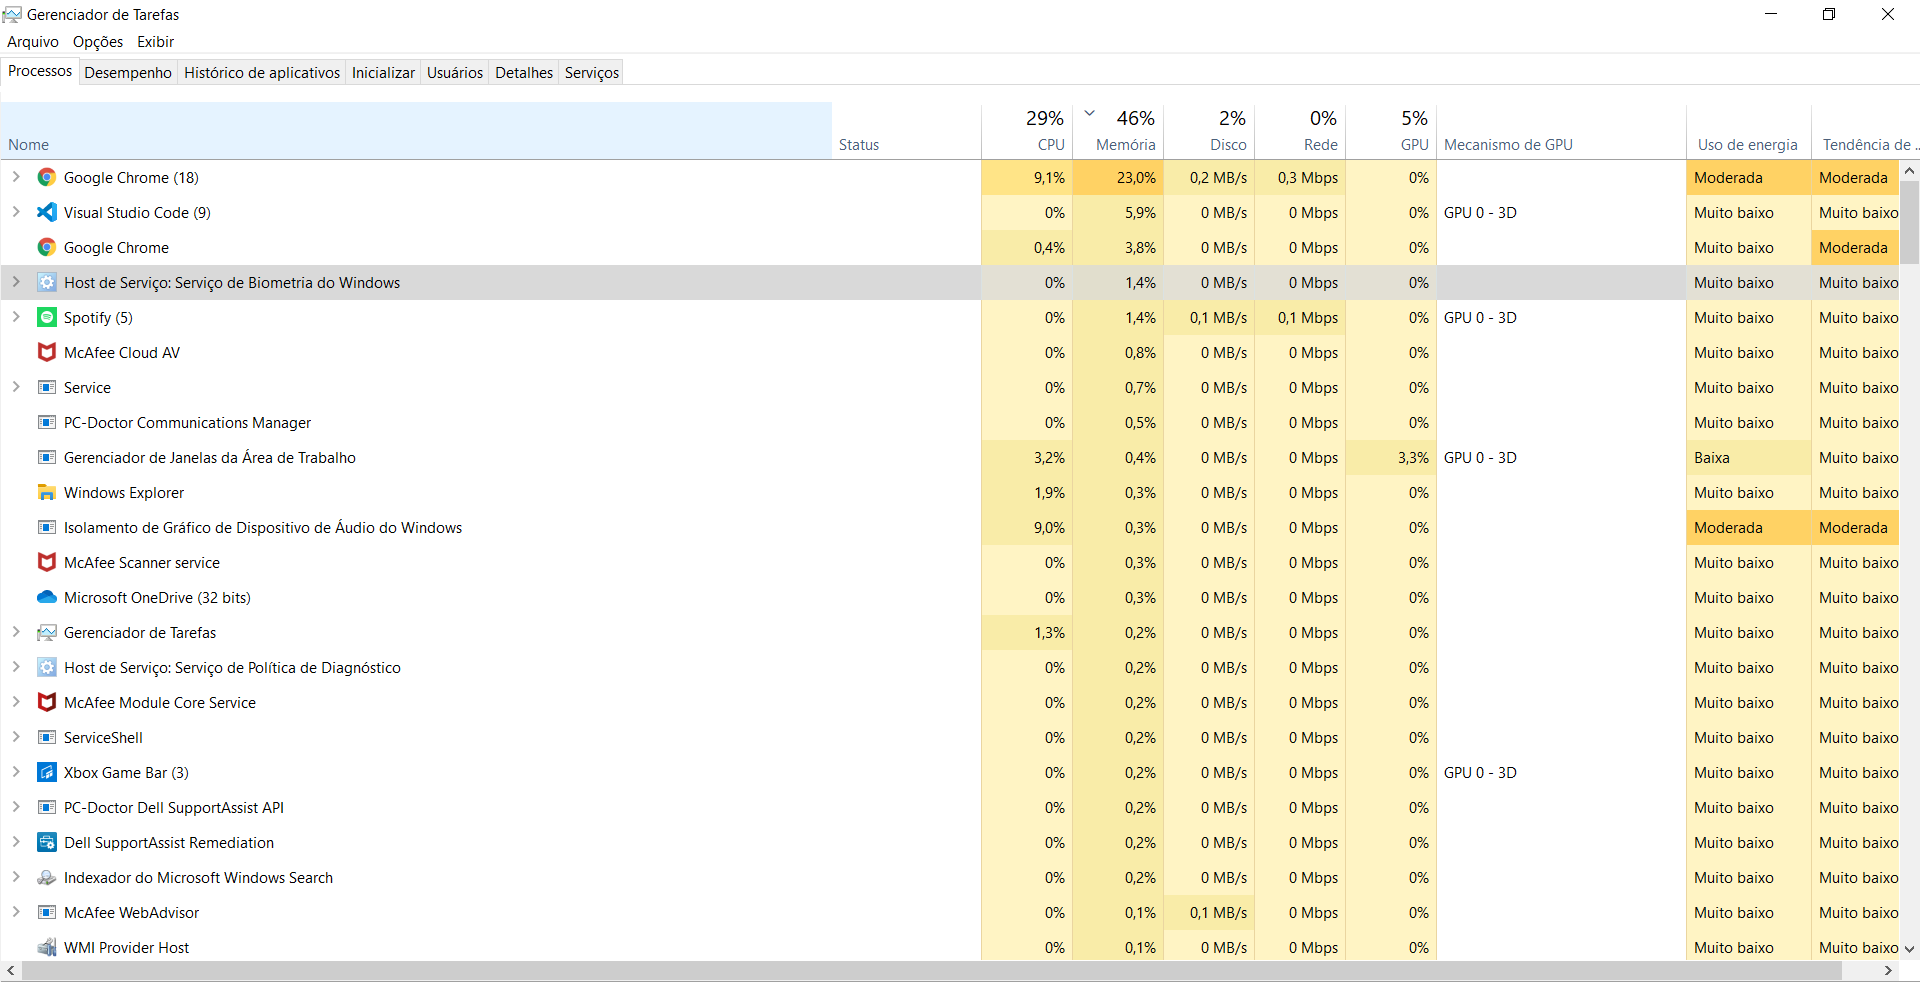Click the Task Manager title bar icon
Viewport: 1920px width, 984px height.
tap(12, 14)
